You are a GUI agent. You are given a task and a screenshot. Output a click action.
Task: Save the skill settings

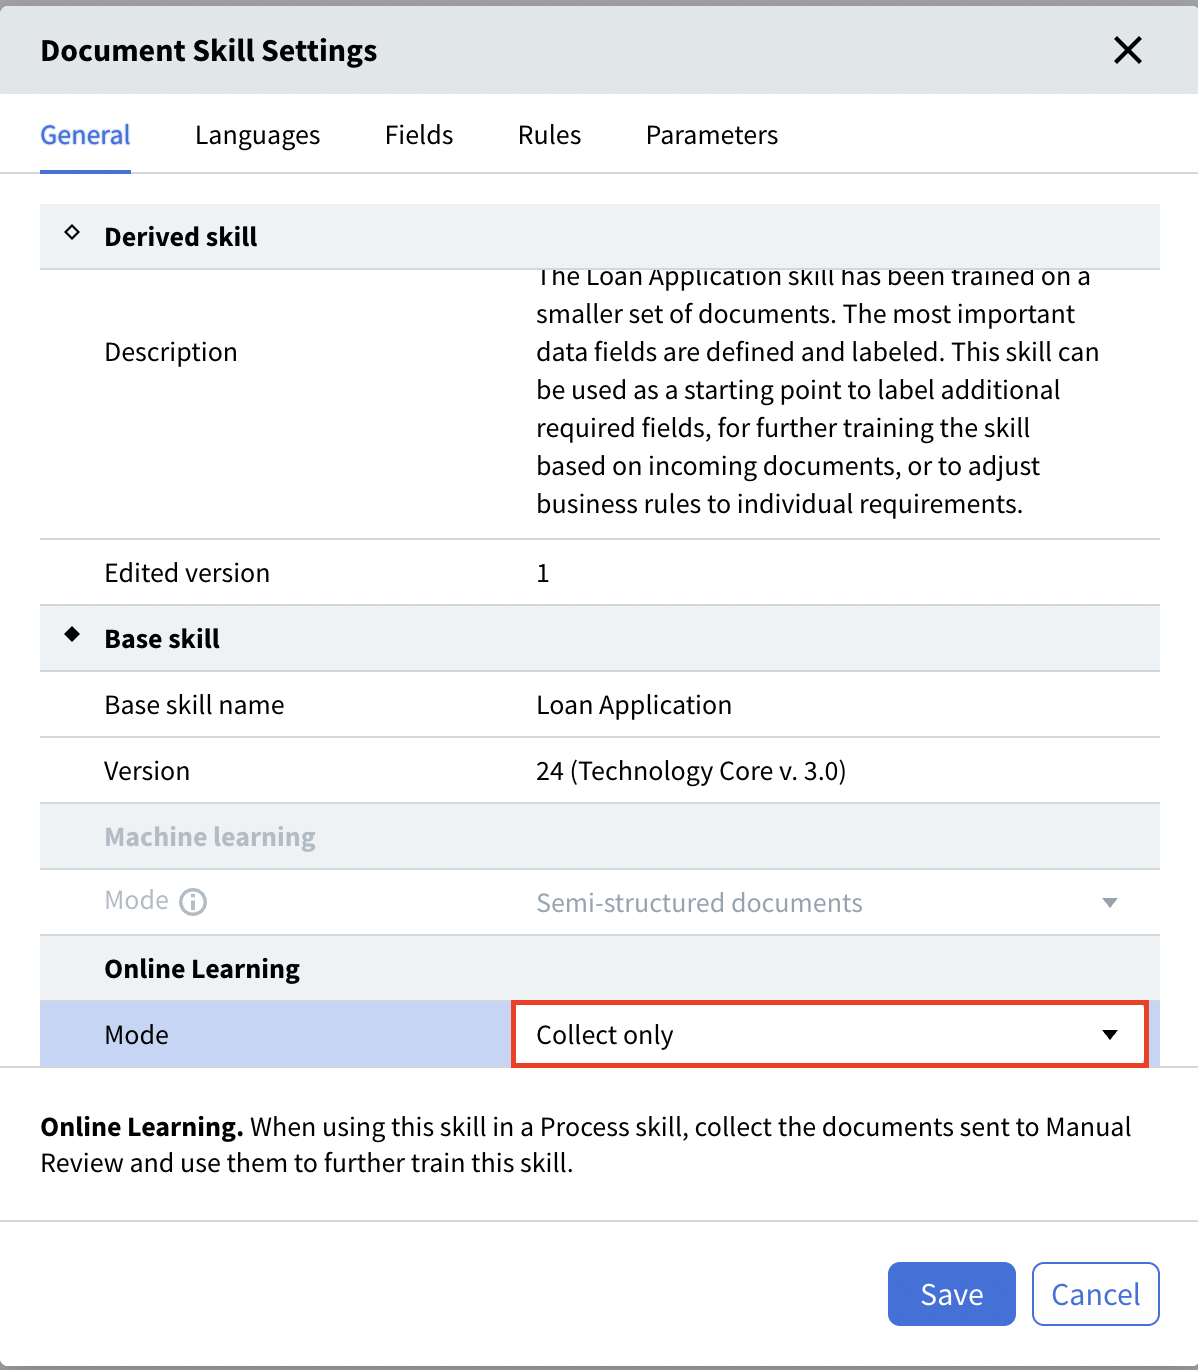point(952,1294)
